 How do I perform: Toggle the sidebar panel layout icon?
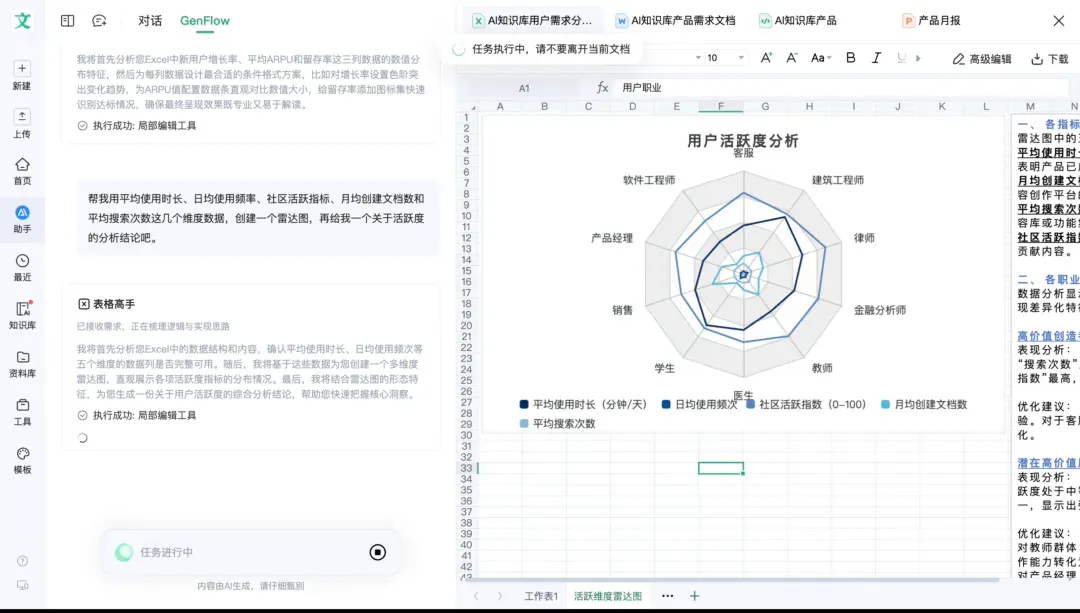point(68,21)
